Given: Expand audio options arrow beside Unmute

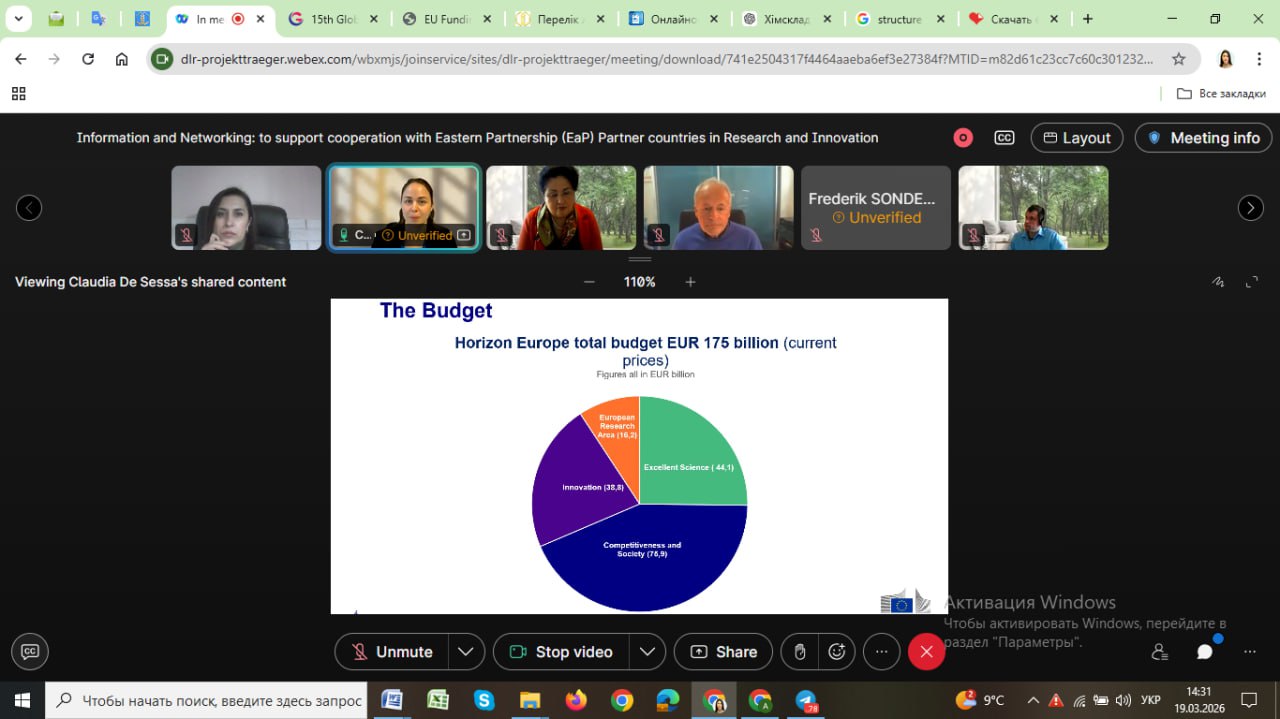Looking at the screenshot, I should 466,651.
